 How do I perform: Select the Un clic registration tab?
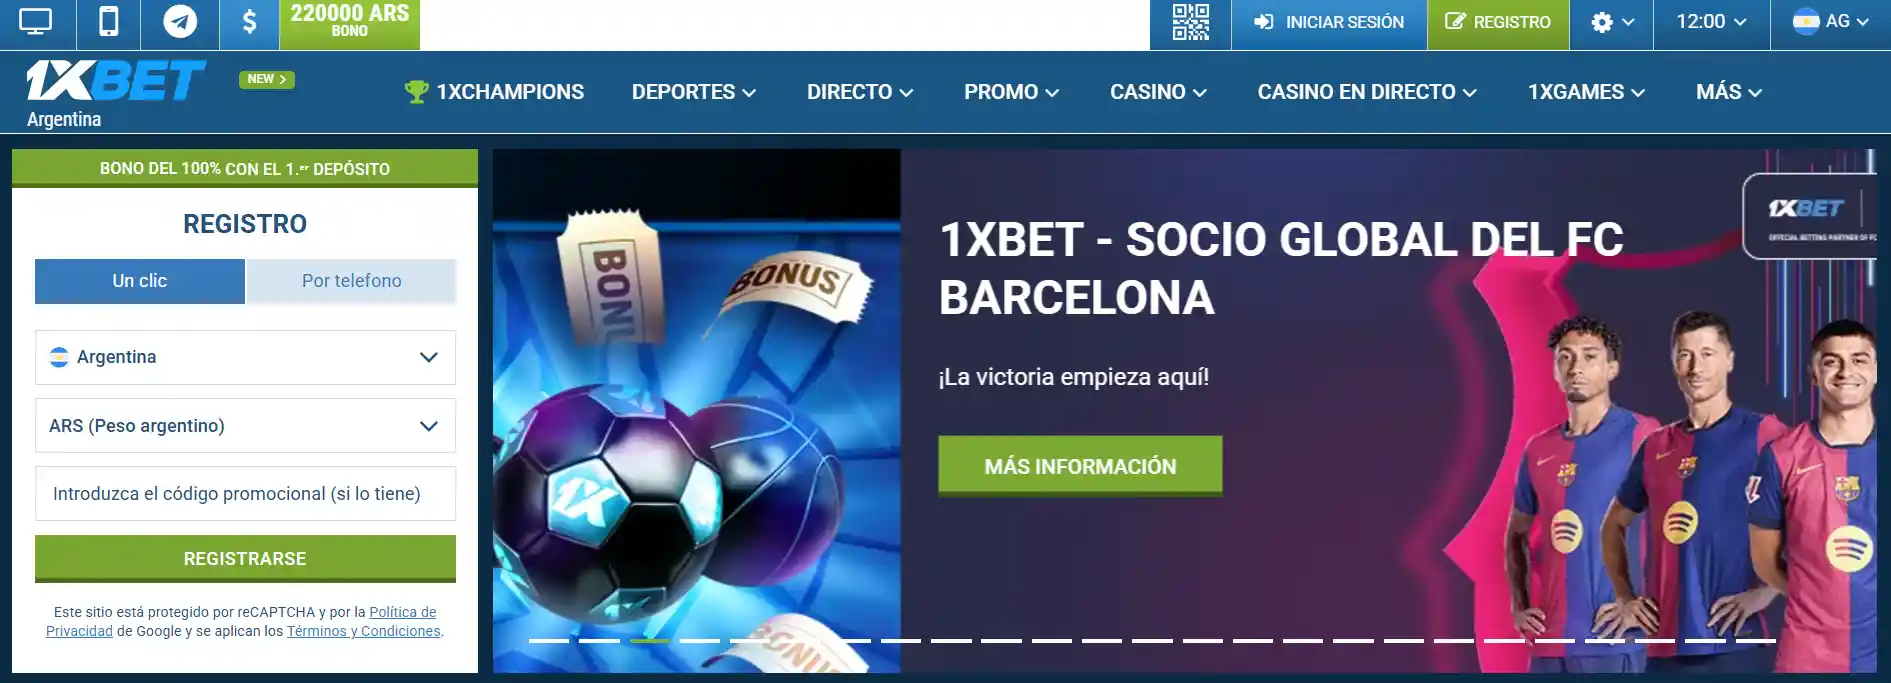click(x=140, y=281)
